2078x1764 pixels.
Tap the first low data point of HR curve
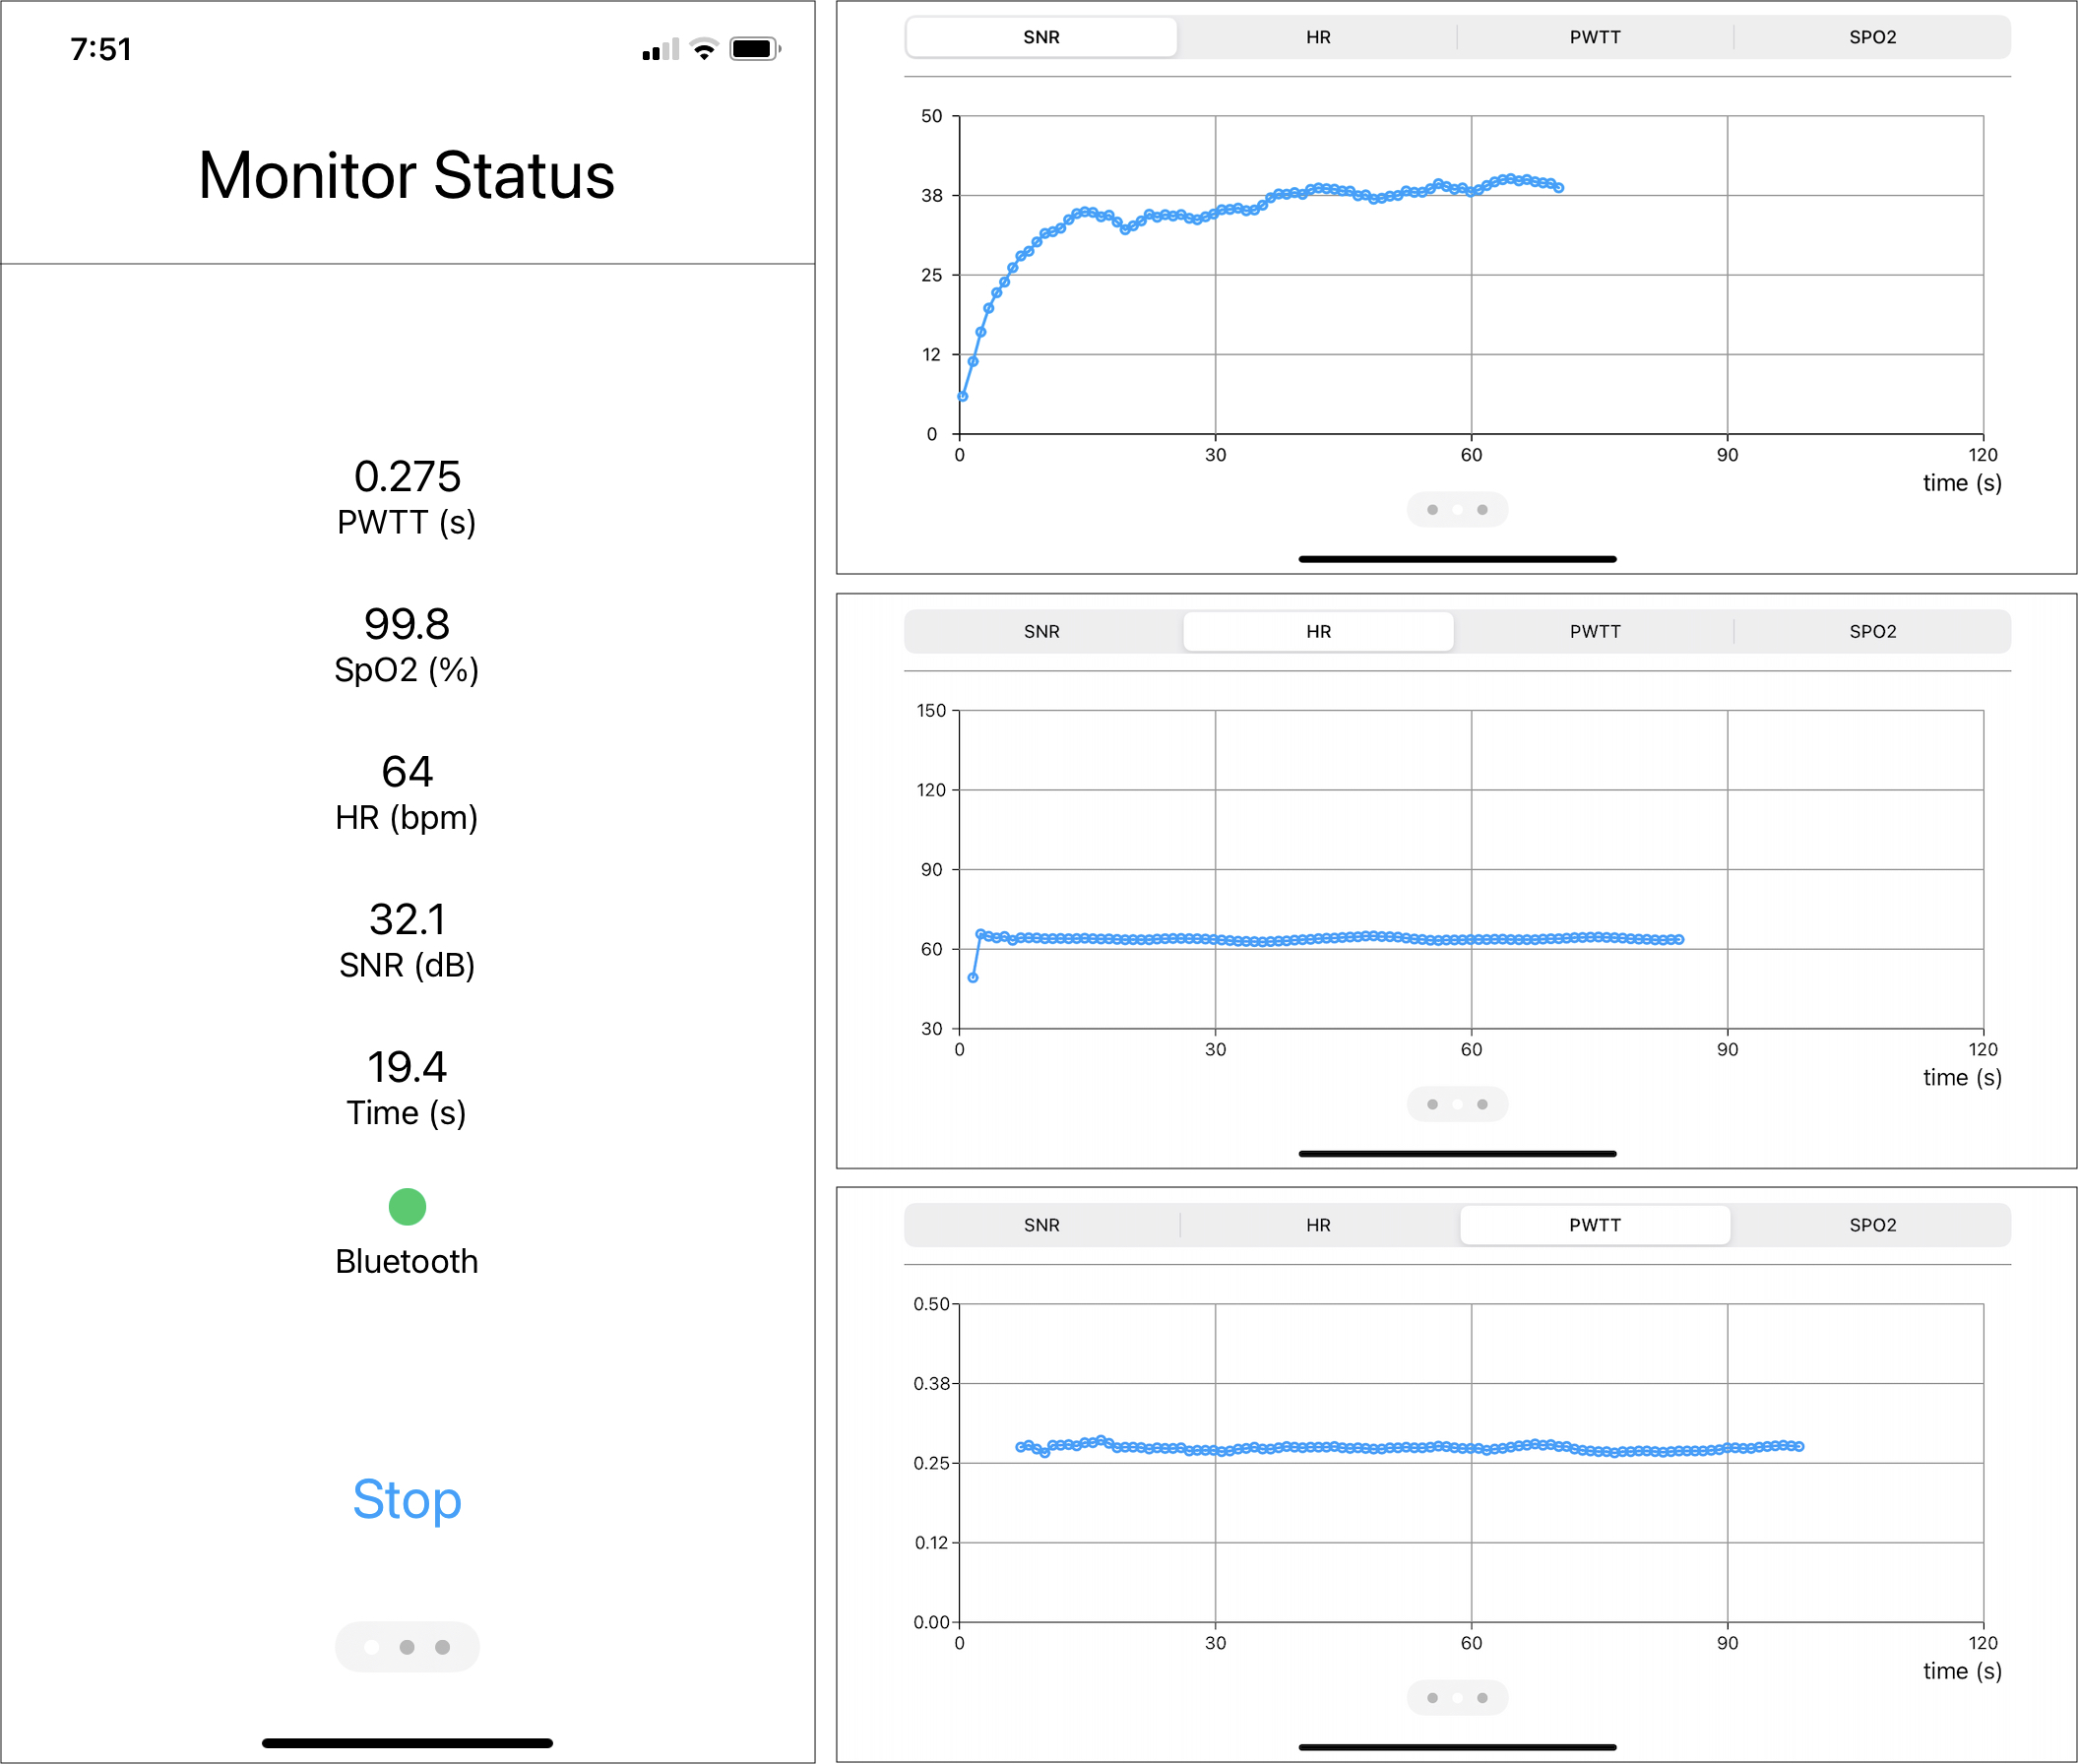point(973,978)
